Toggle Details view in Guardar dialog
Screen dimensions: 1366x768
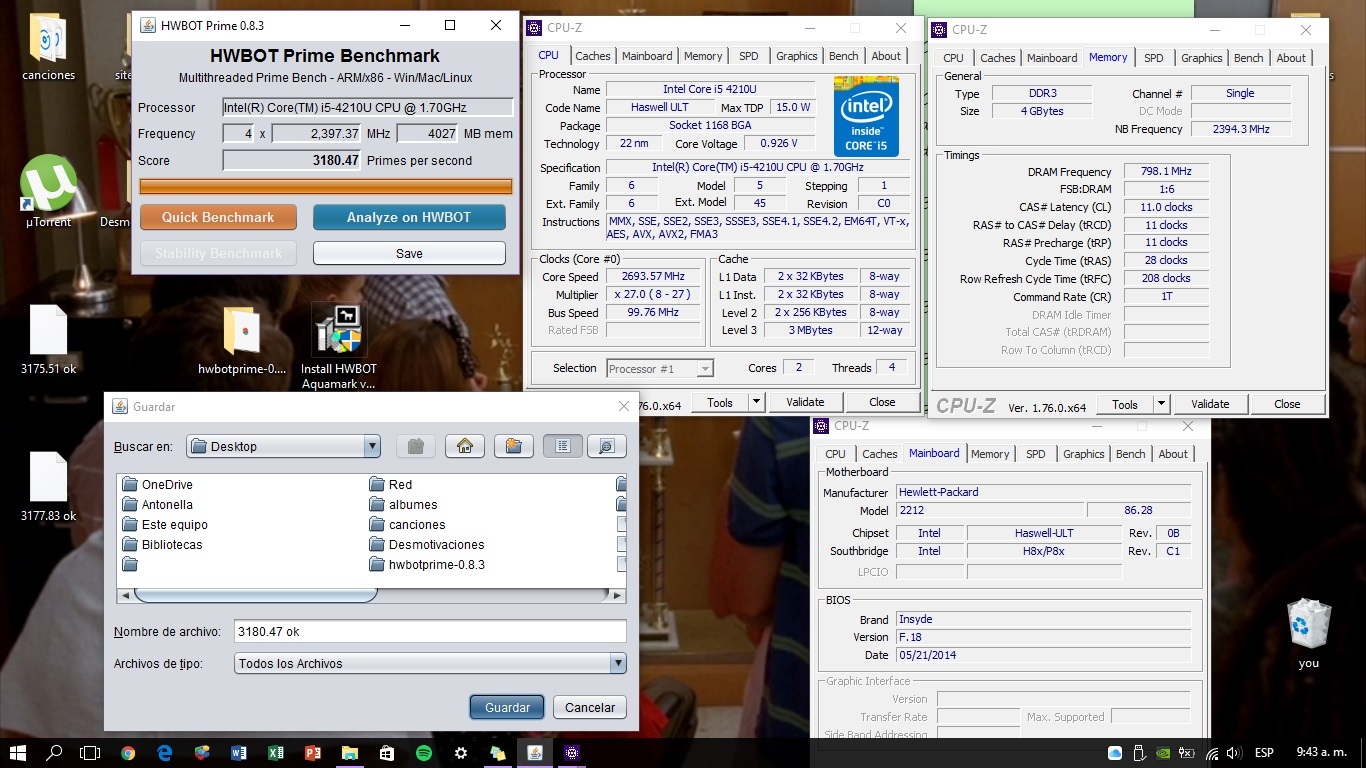pyautogui.click(x=606, y=446)
